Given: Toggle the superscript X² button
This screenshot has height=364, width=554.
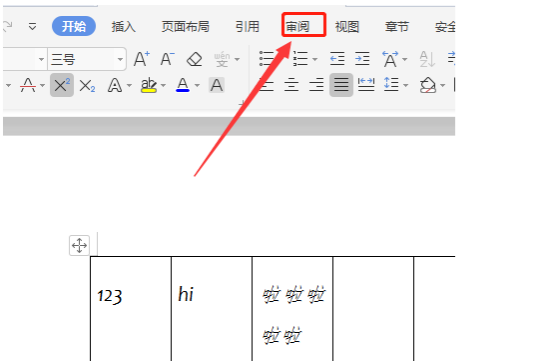Looking at the screenshot, I should click(62, 85).
